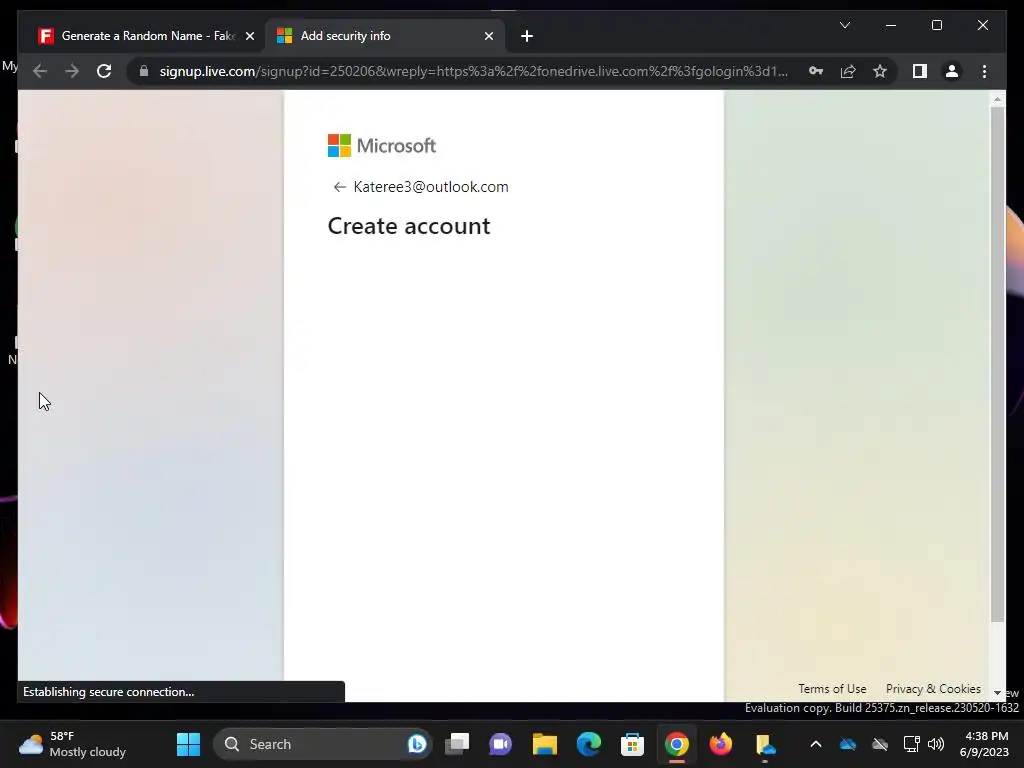Maximize the Chrome window
This screenshot has width=1024, height=768.
(936, 25)
